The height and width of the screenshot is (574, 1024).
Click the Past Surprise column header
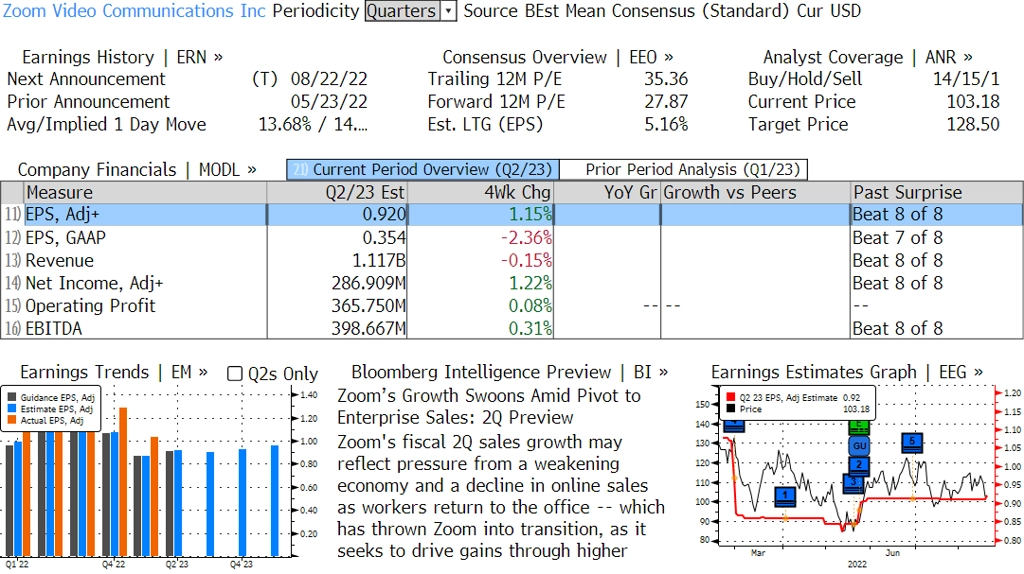936,193
